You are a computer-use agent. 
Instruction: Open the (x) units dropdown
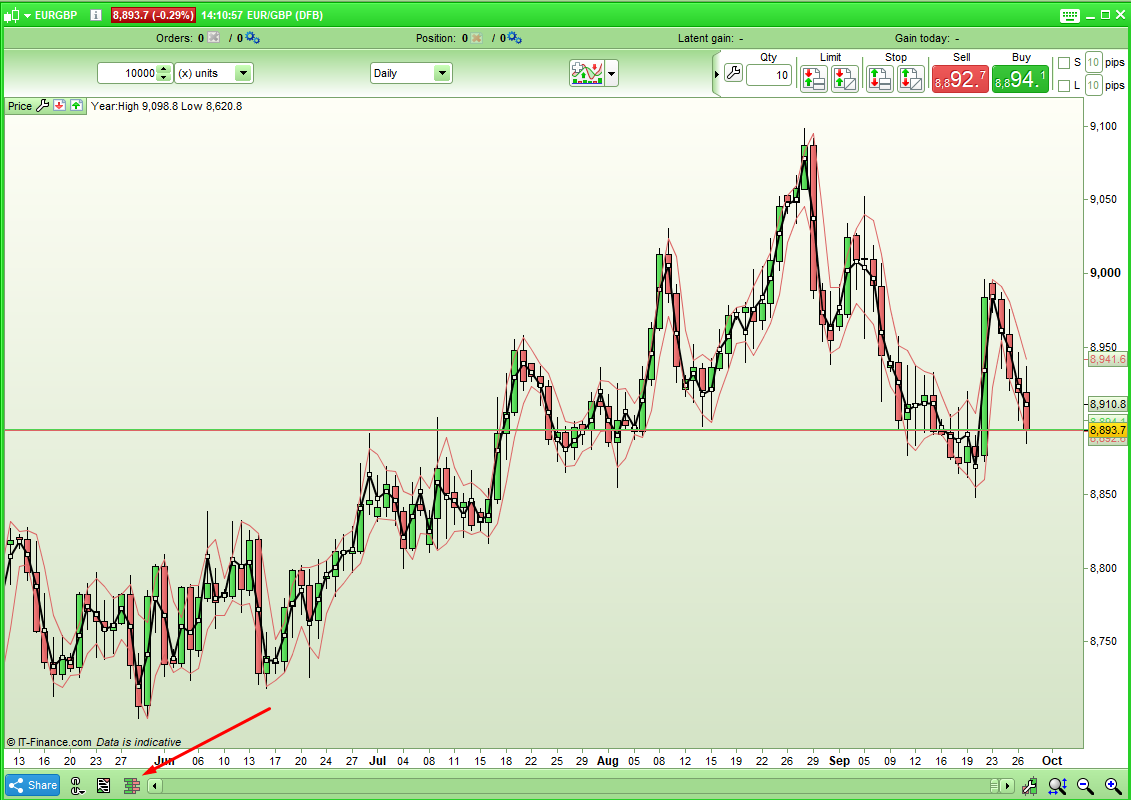pyautogui.click(x=243, y=73)
